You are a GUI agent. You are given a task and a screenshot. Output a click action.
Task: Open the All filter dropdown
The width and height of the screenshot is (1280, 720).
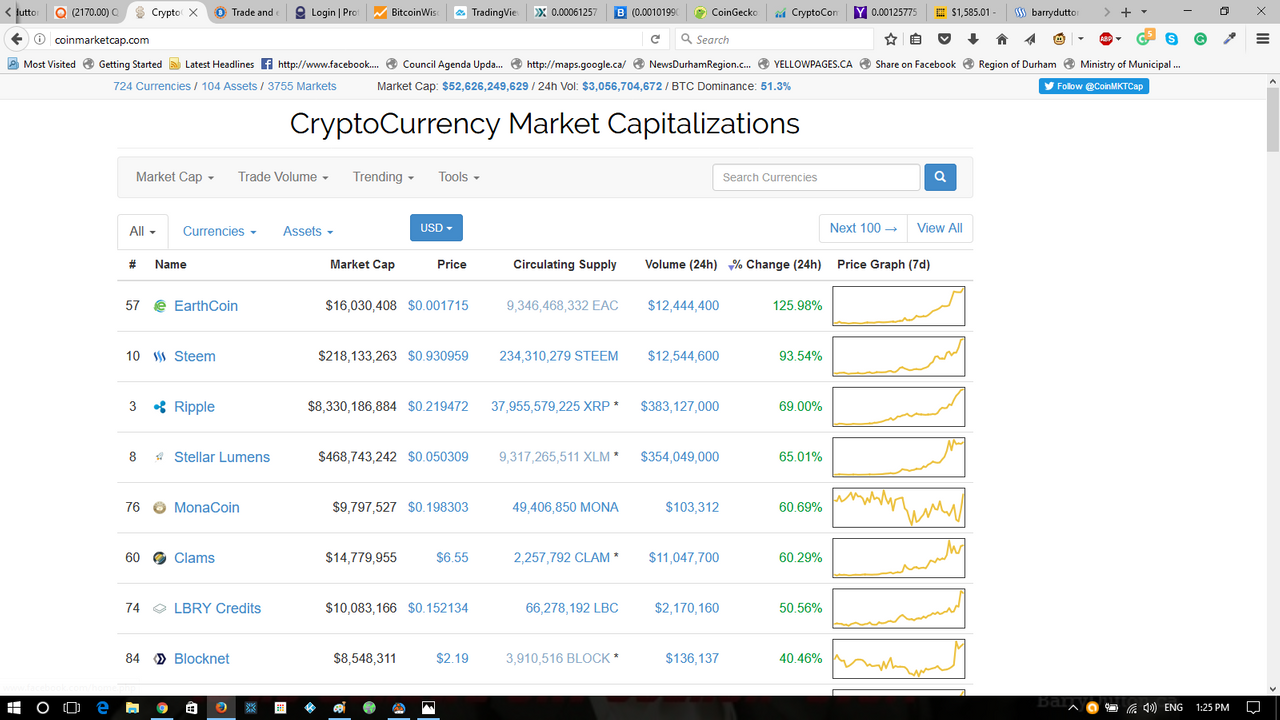pyautogui.click(x=142, y=231)
